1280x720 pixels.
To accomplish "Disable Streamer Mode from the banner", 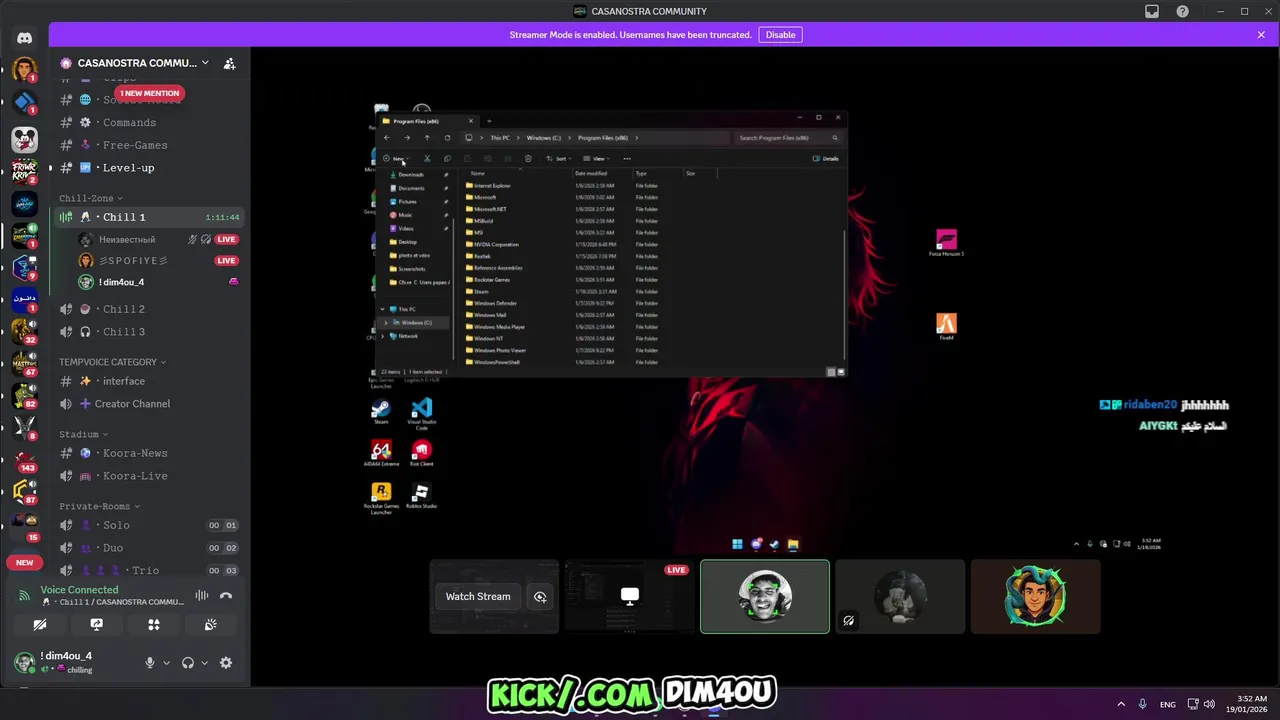I will tap(780, 35).
